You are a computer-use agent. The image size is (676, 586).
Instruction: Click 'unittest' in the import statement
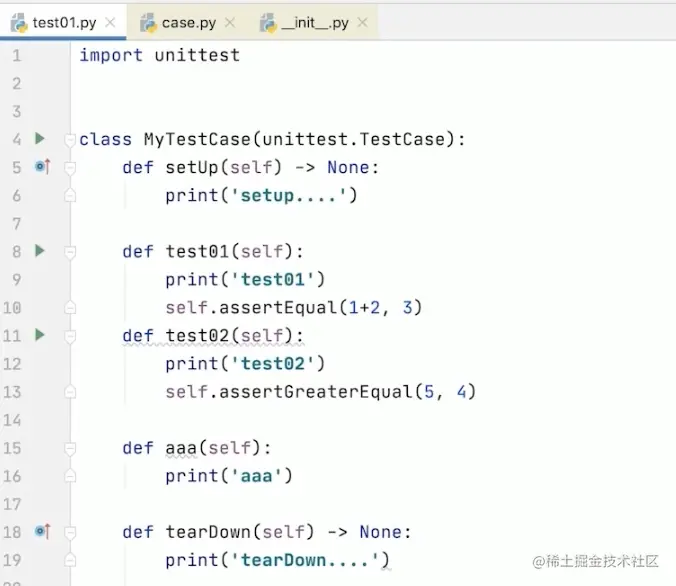pyautogui.click(x=197, y=55)
